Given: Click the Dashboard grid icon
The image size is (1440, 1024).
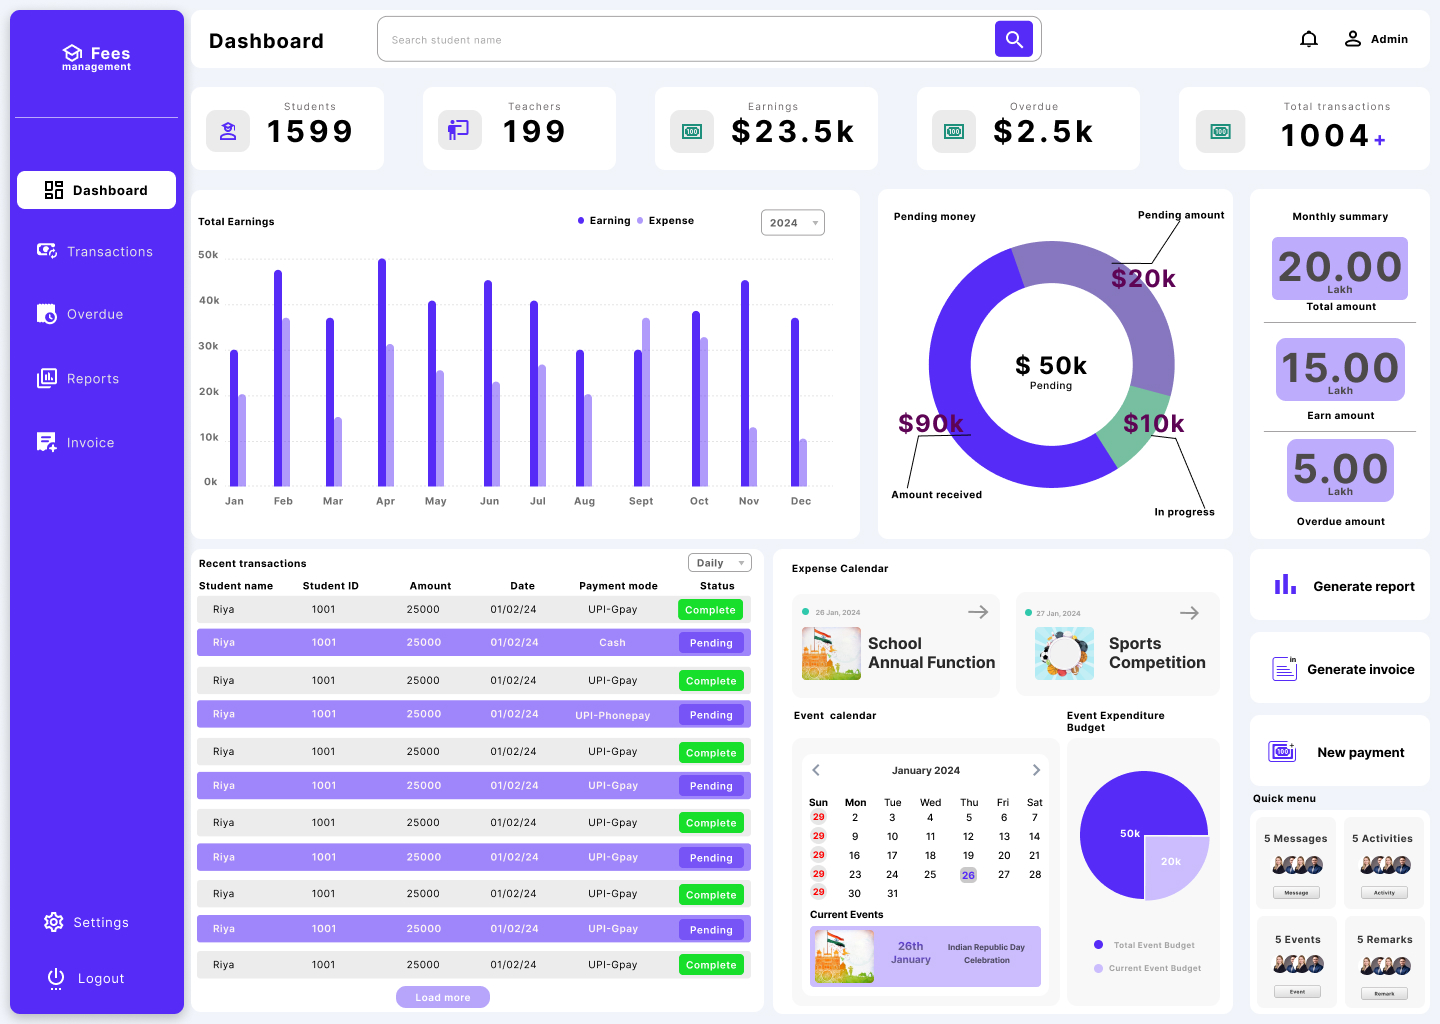Looking at the screenshot, I should (54, 190).
